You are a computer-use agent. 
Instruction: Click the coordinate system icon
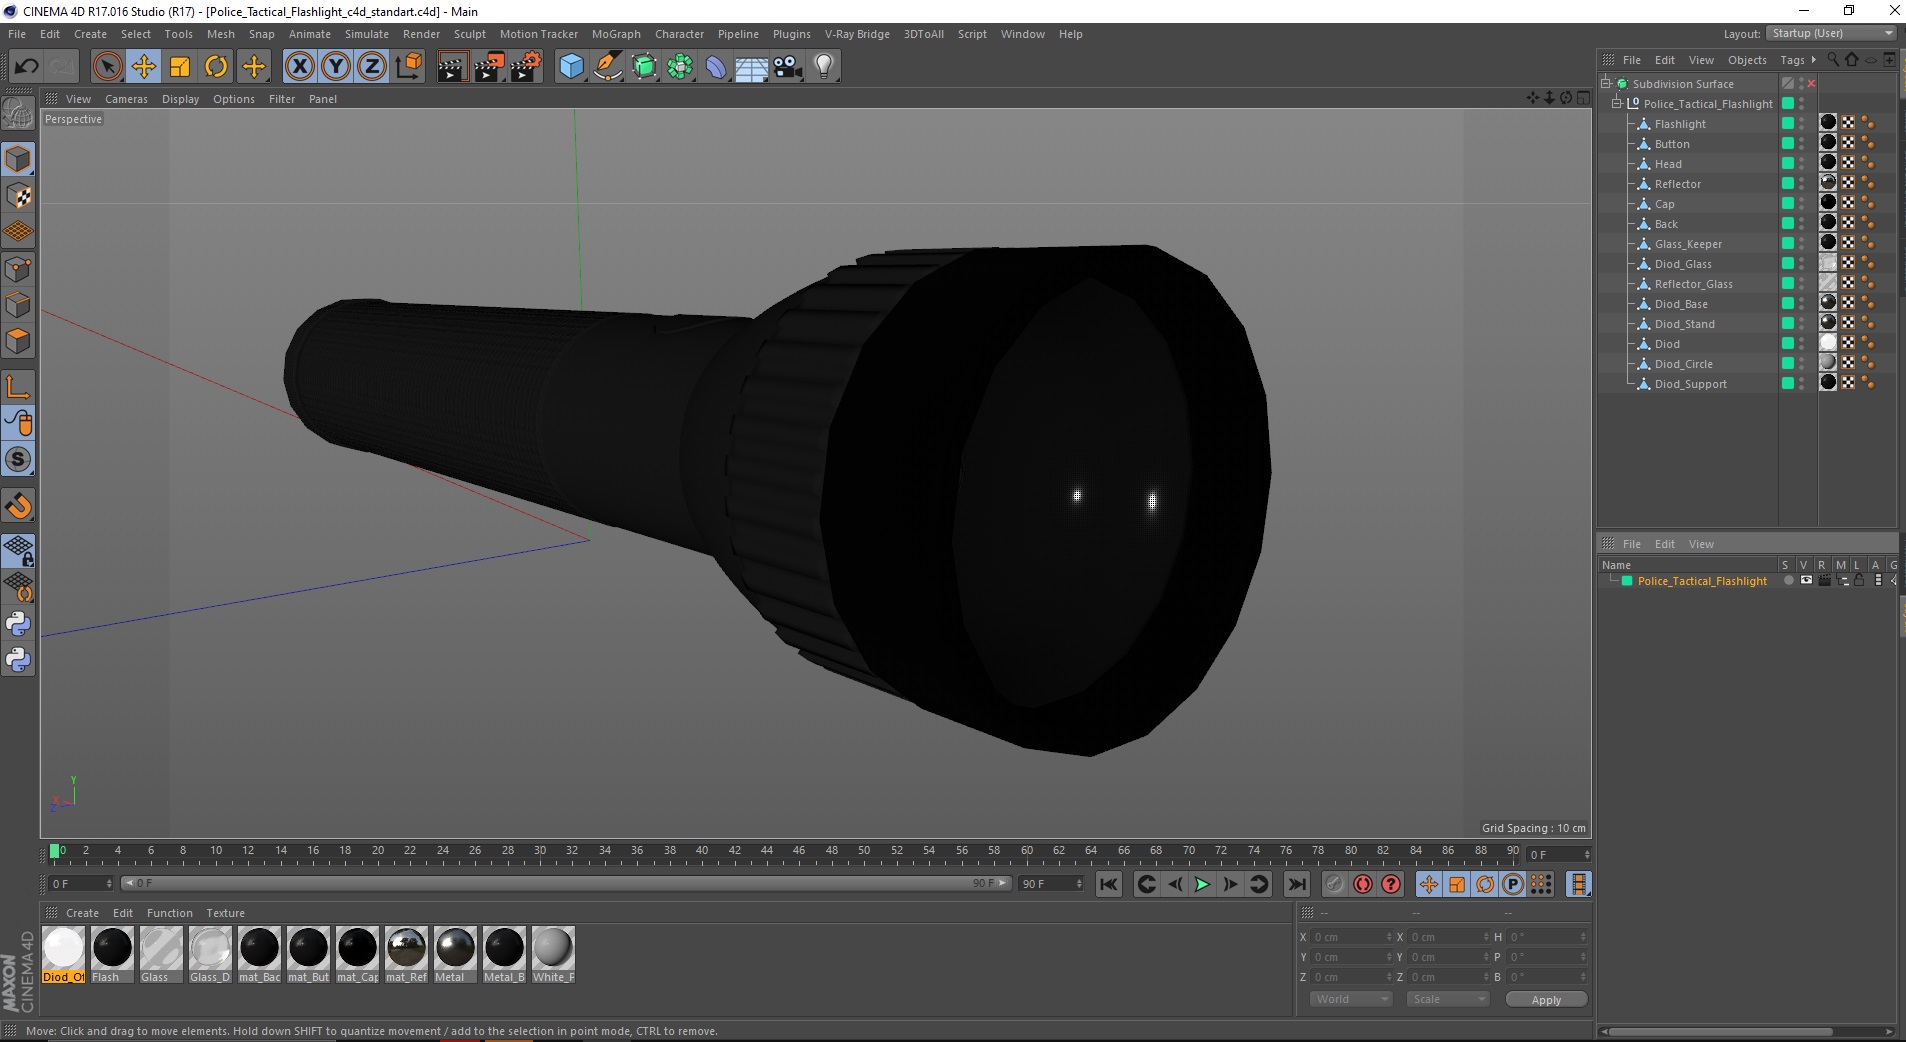408,67
